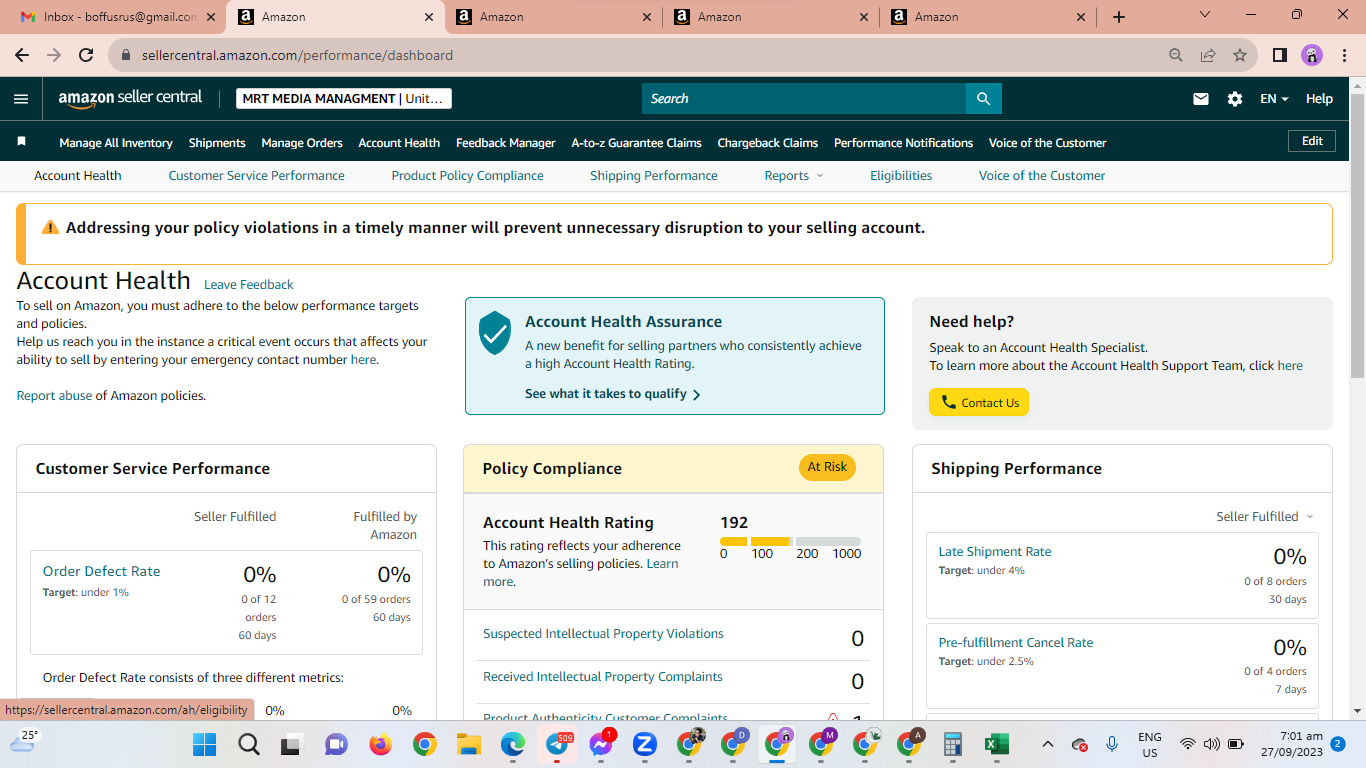
Task: Select Manage All Inventory in favorites bar
Action: pyautogui.click(x=116, y=143)
